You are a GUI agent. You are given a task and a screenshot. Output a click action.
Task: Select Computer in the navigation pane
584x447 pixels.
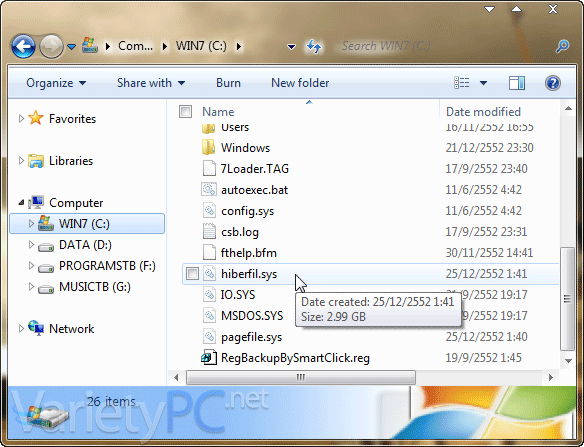point(76,203)
